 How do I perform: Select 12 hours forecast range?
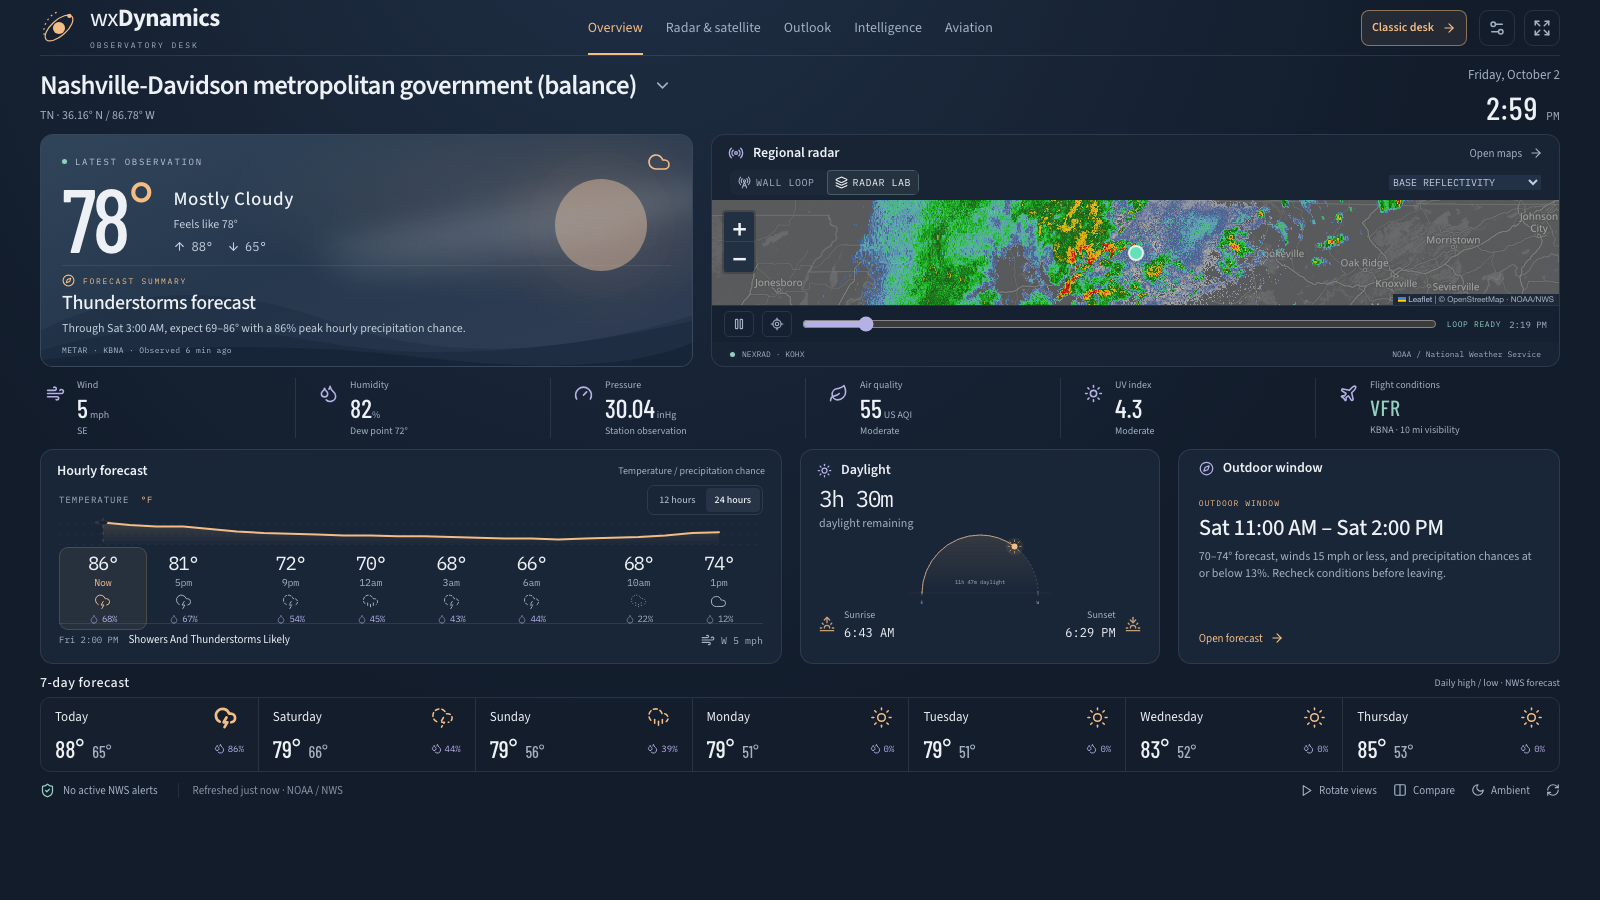pos(677,500)
